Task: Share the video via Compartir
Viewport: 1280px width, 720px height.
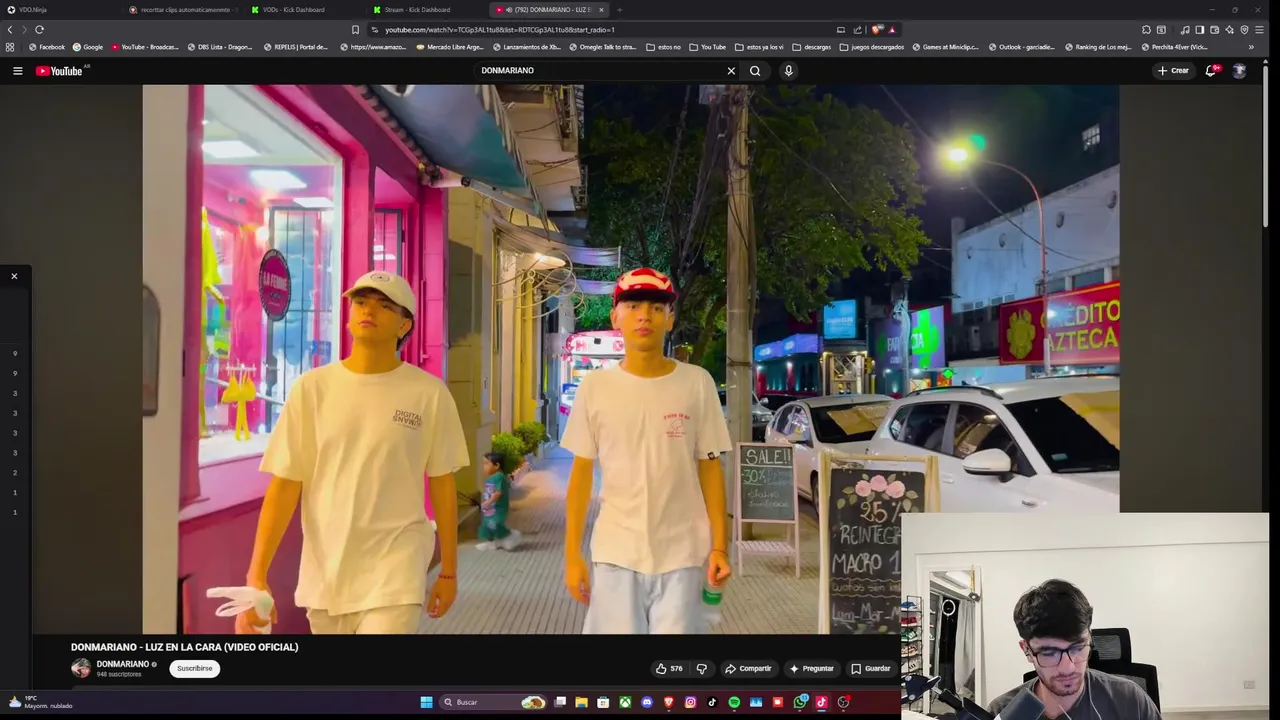Action: coord(748,668)
